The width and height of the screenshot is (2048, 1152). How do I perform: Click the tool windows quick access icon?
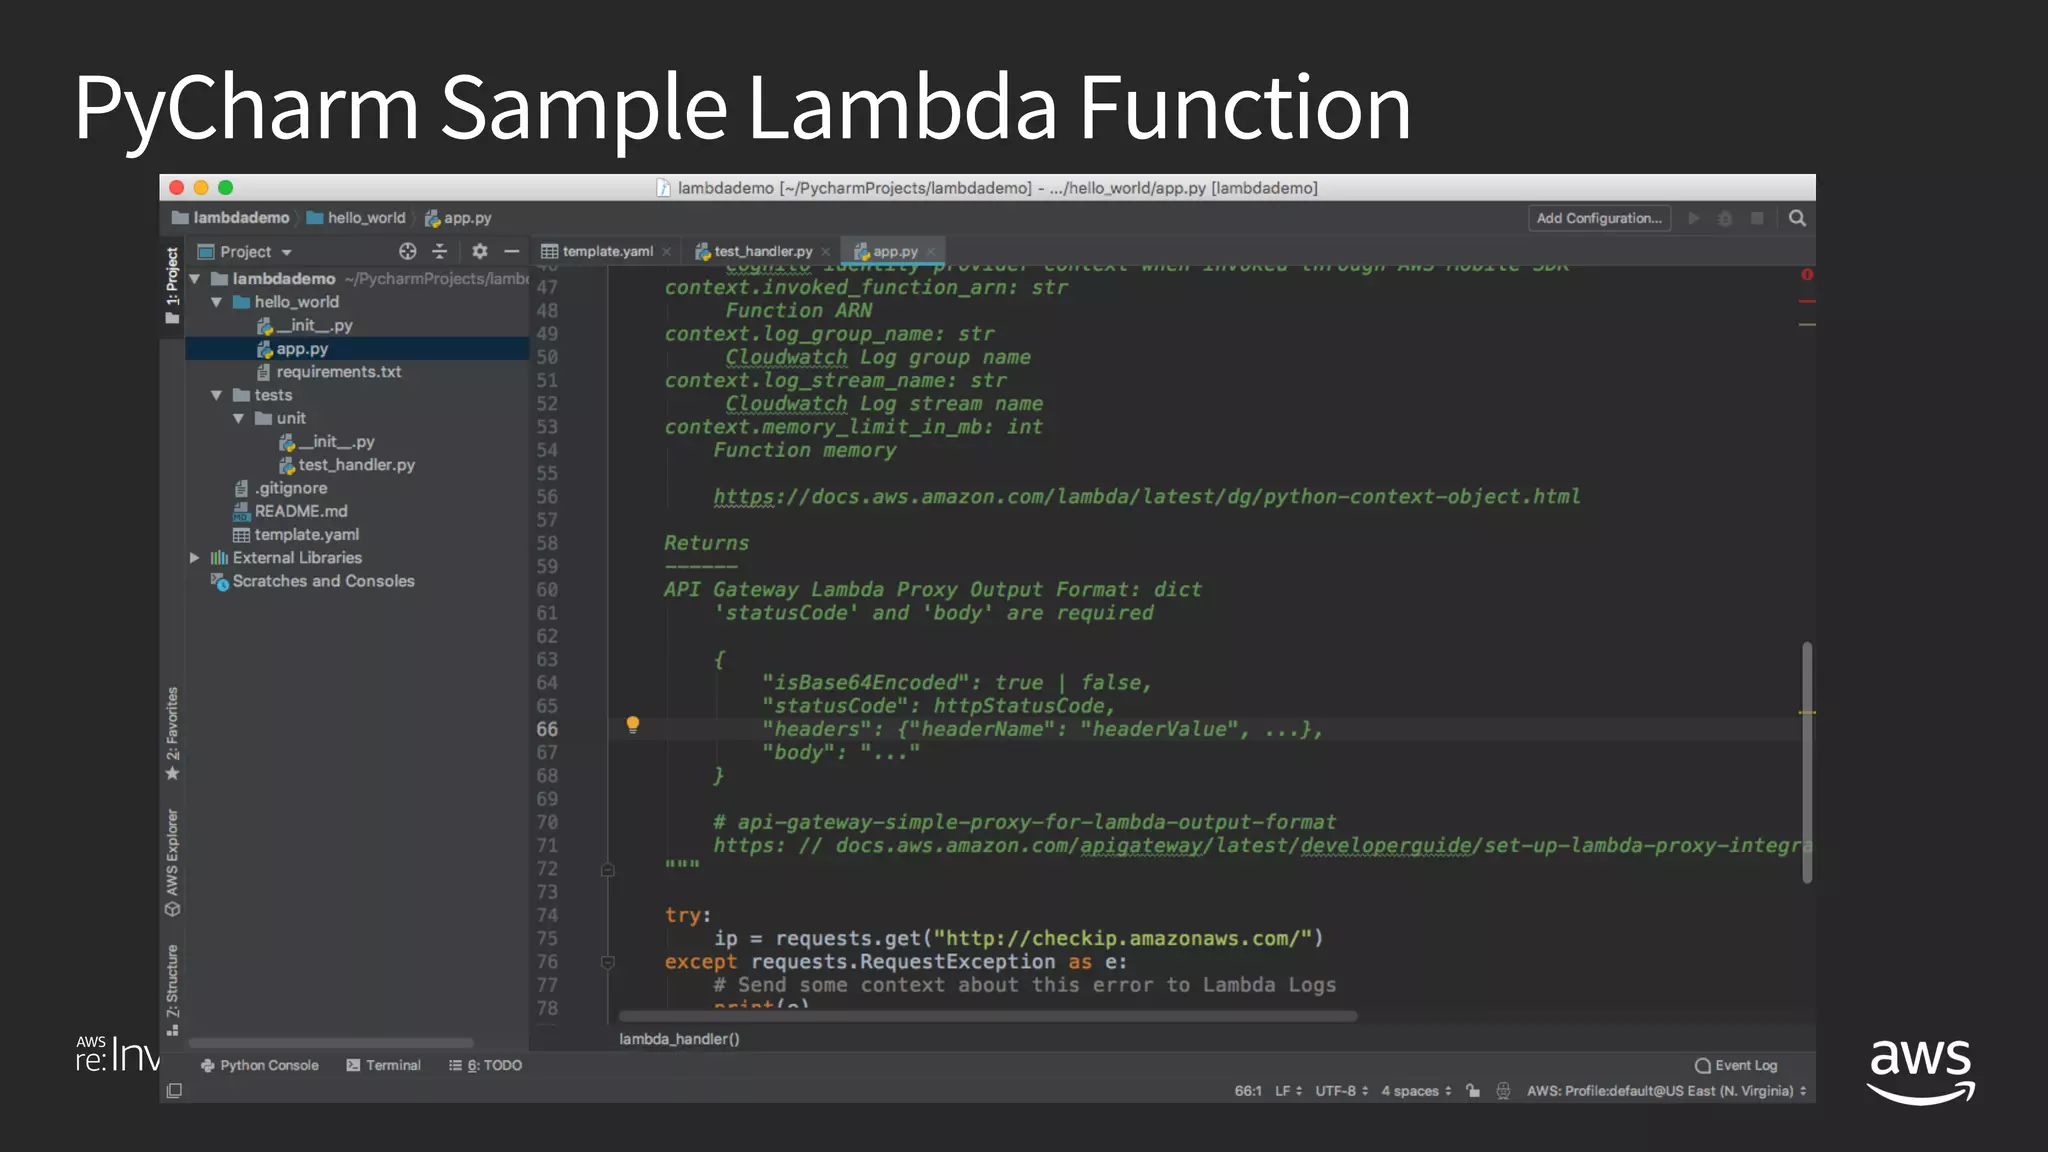pos(174,1090)
